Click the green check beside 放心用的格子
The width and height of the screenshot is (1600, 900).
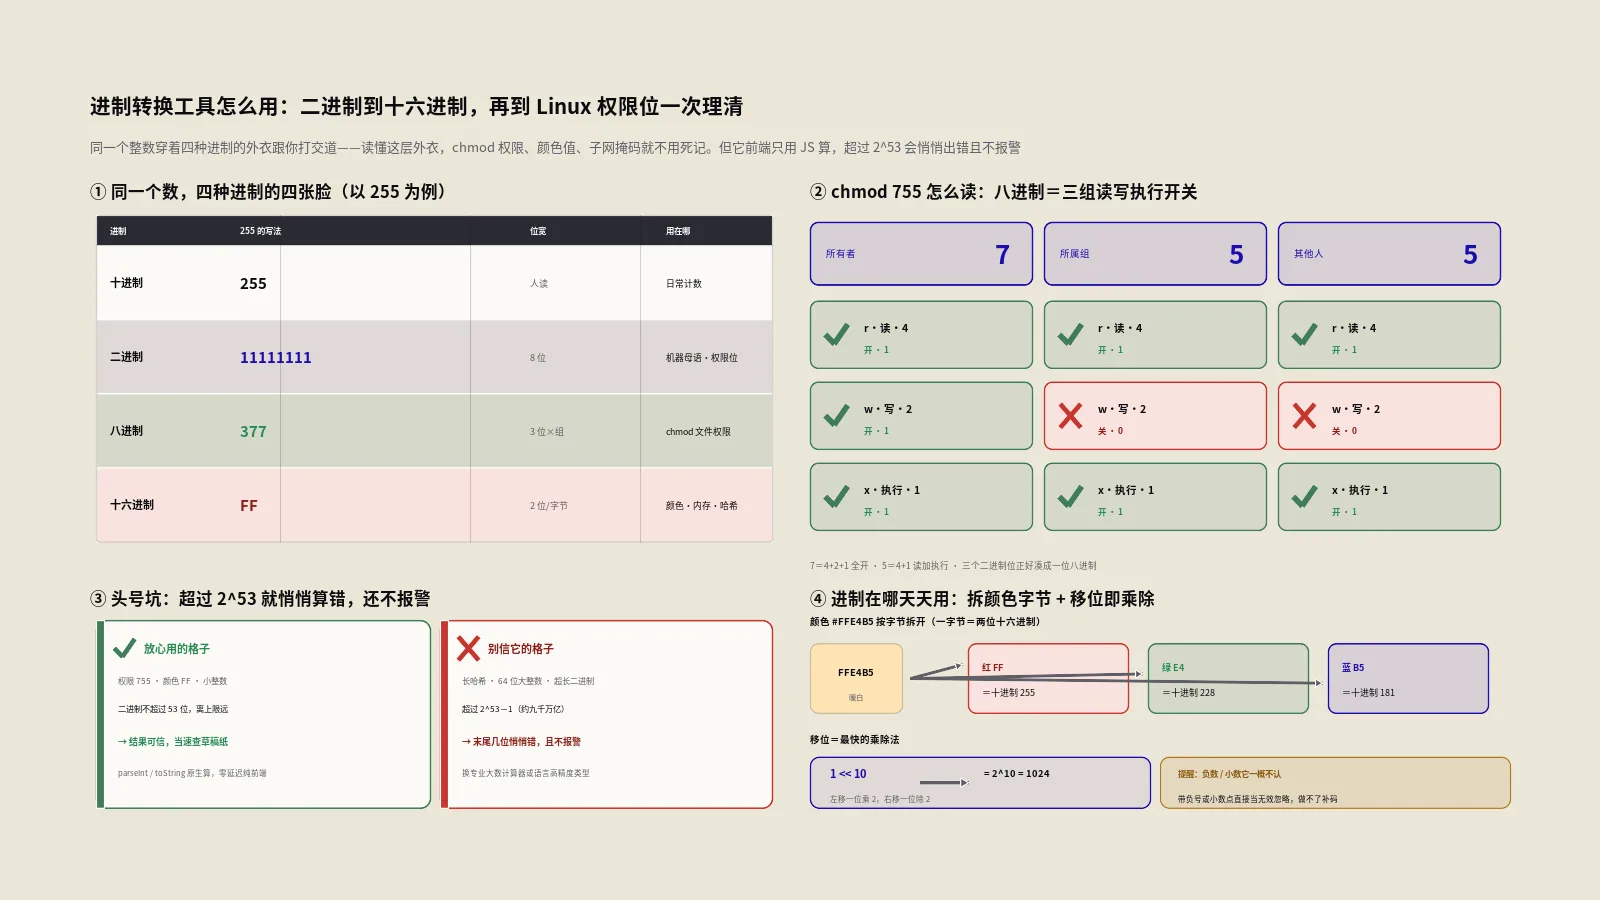[x=124, y=649]
